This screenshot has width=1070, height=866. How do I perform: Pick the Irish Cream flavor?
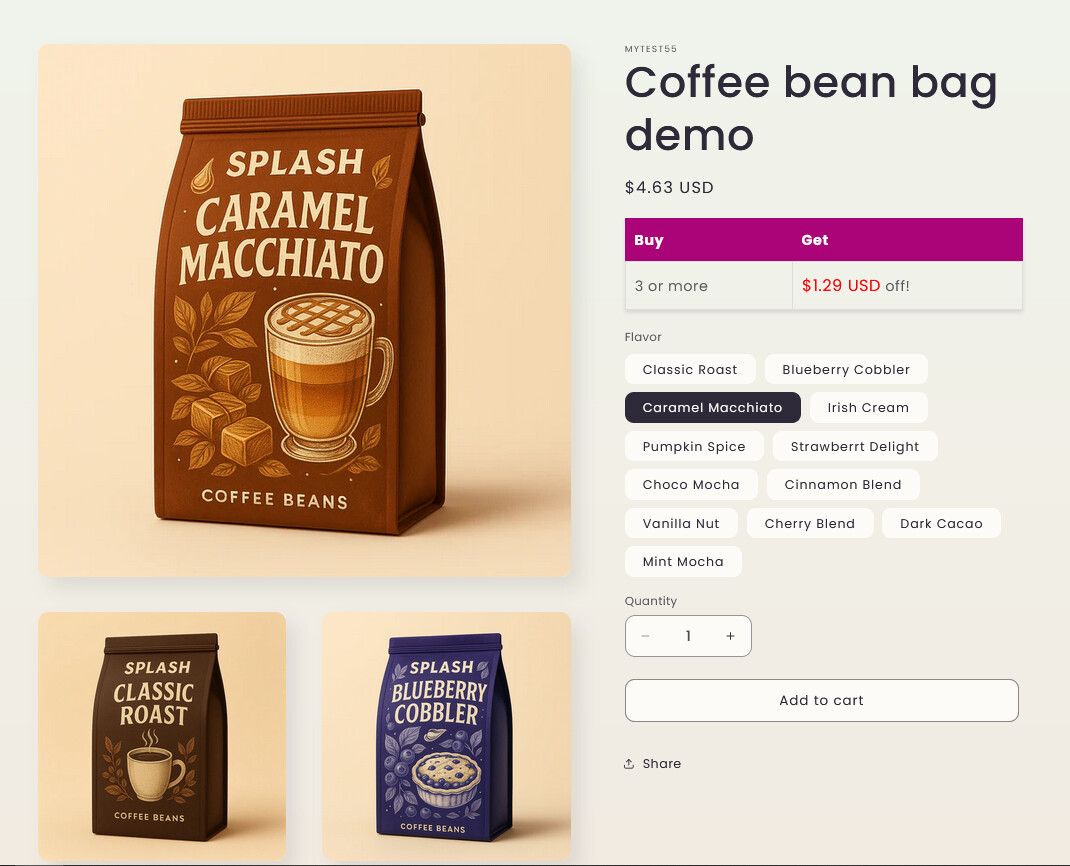(x=868, y=407)
